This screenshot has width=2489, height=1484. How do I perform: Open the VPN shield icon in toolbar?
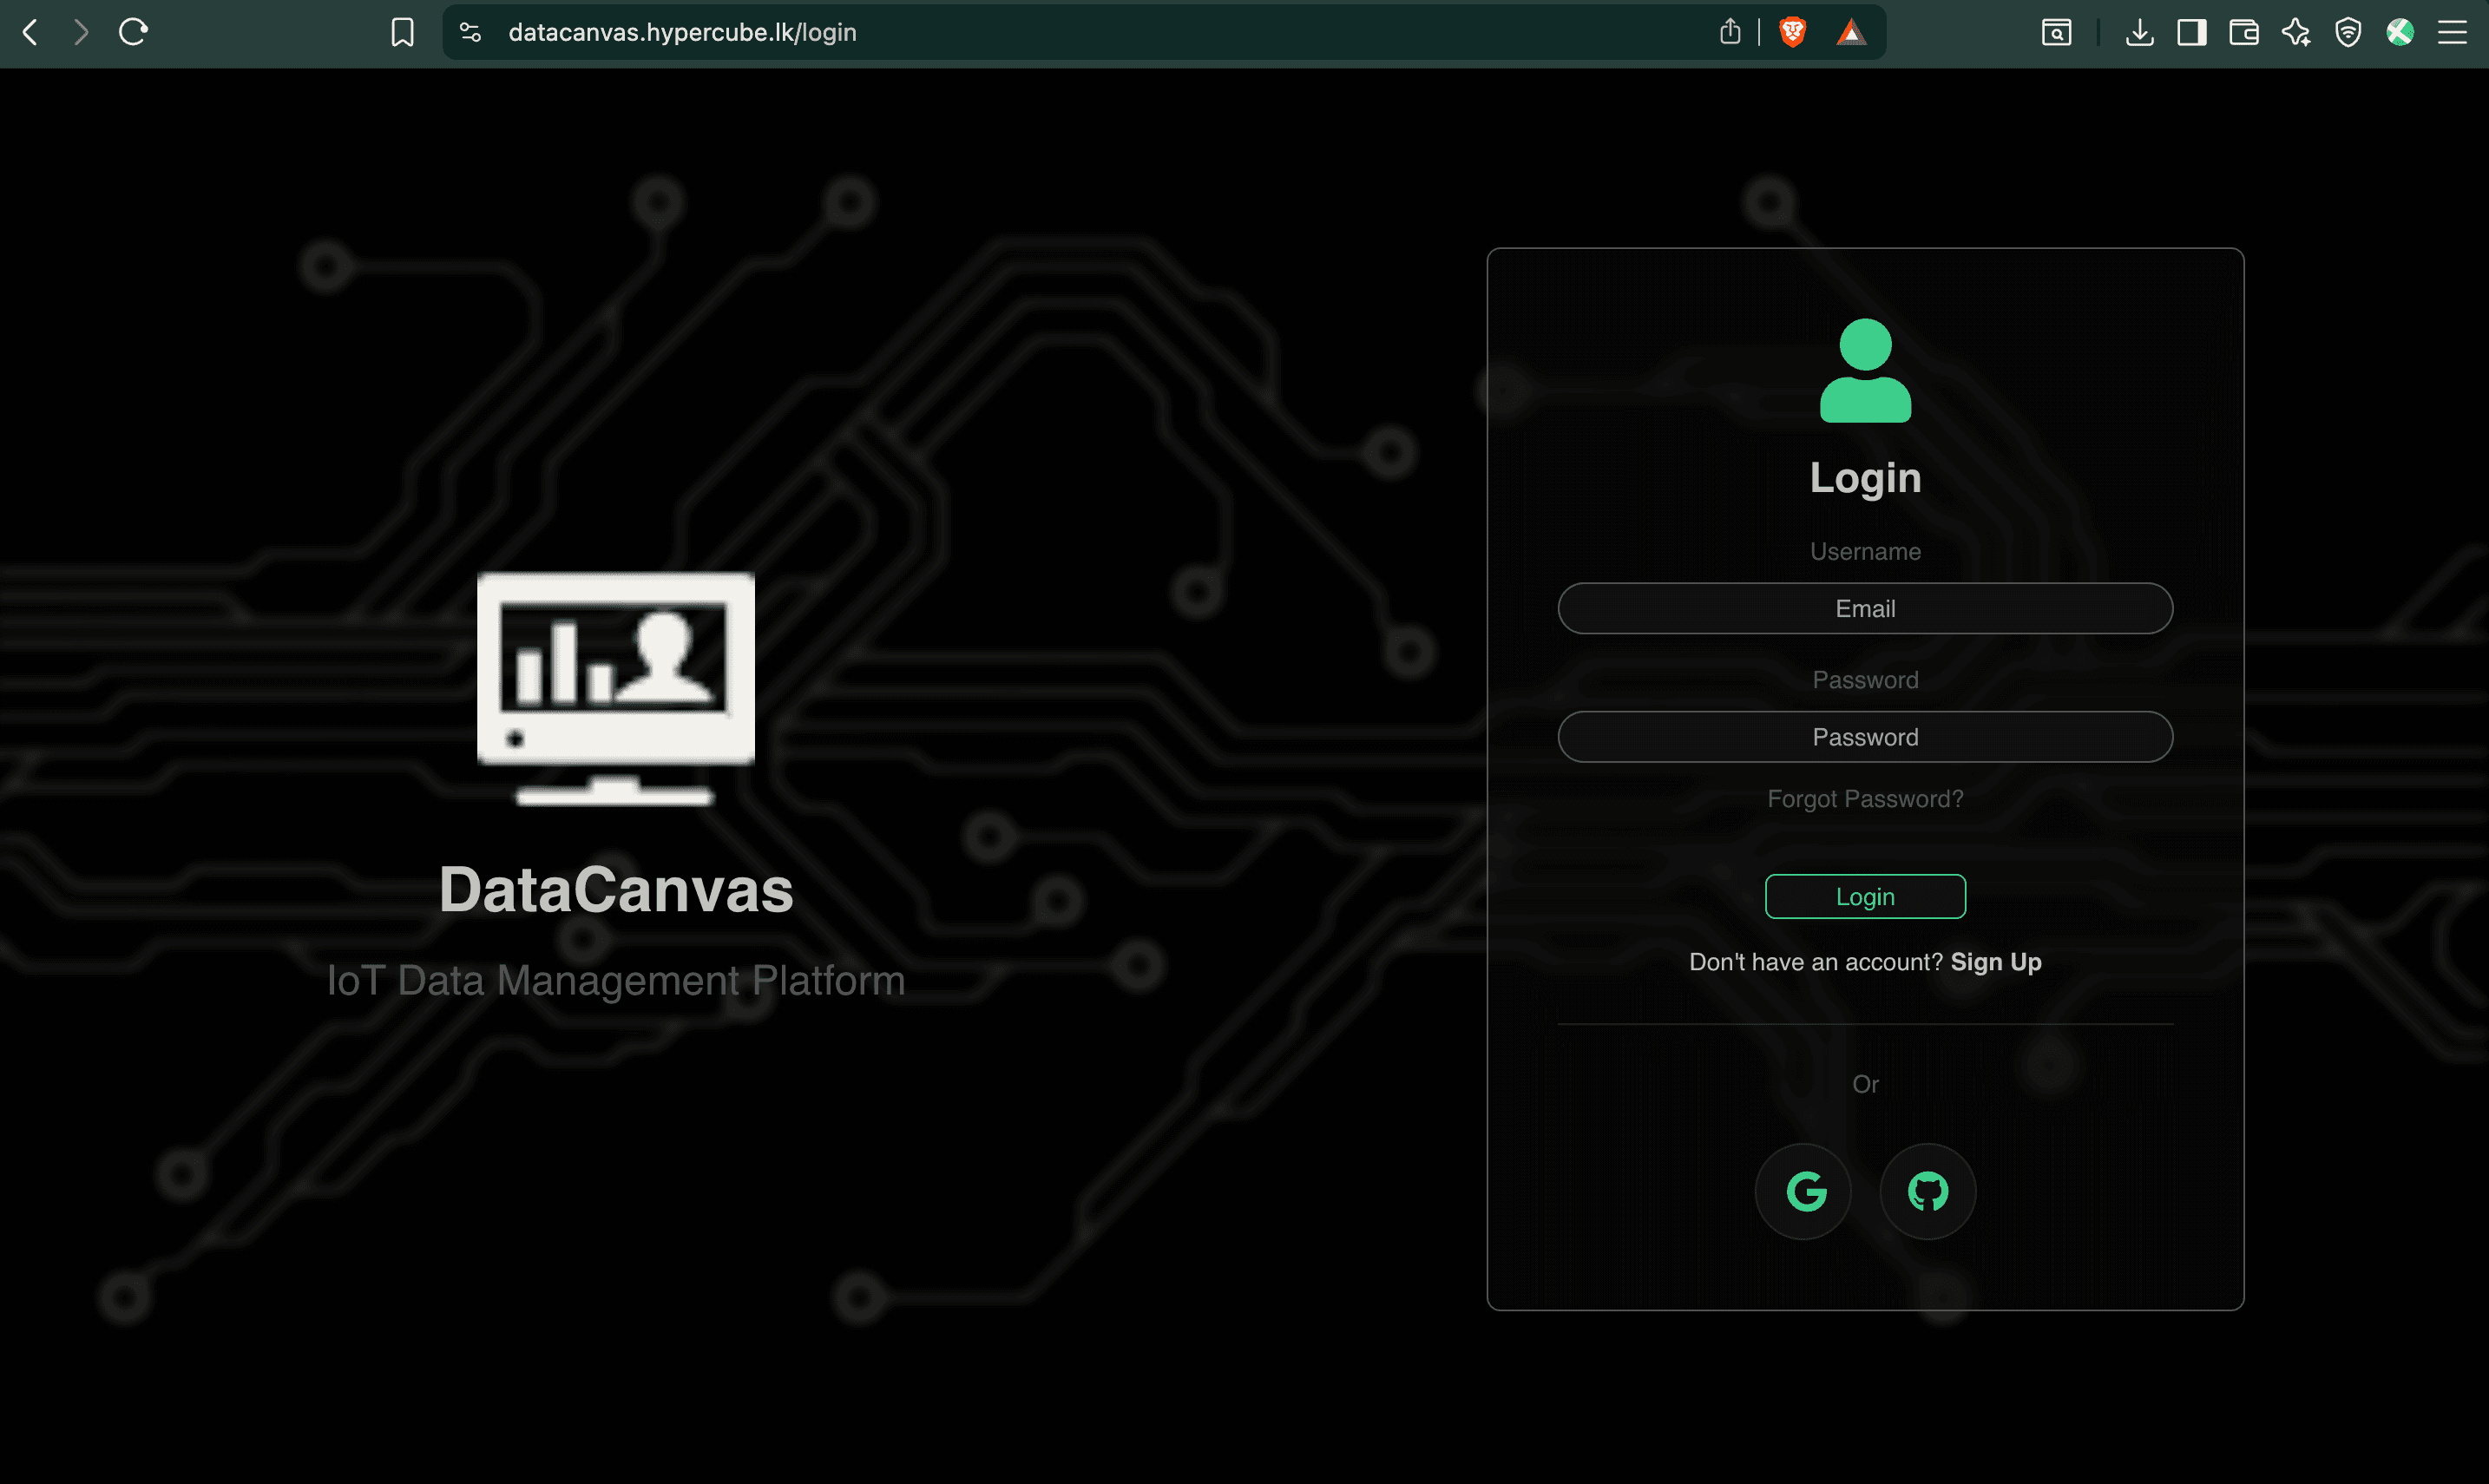(2347, 32)
